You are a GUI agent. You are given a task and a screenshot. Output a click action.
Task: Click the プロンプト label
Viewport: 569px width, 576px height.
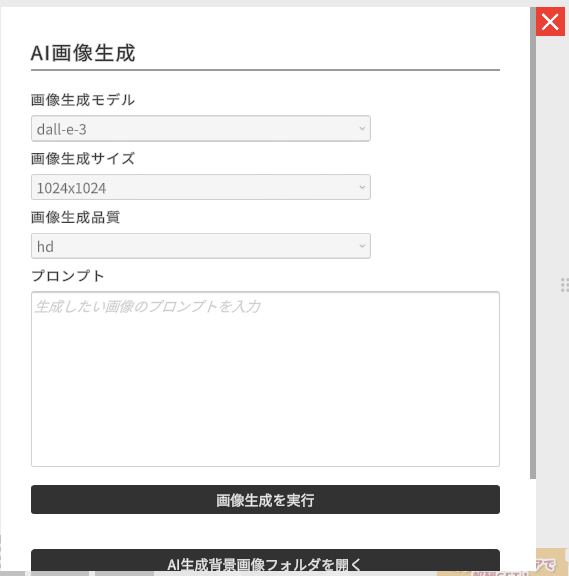[68, 276]
